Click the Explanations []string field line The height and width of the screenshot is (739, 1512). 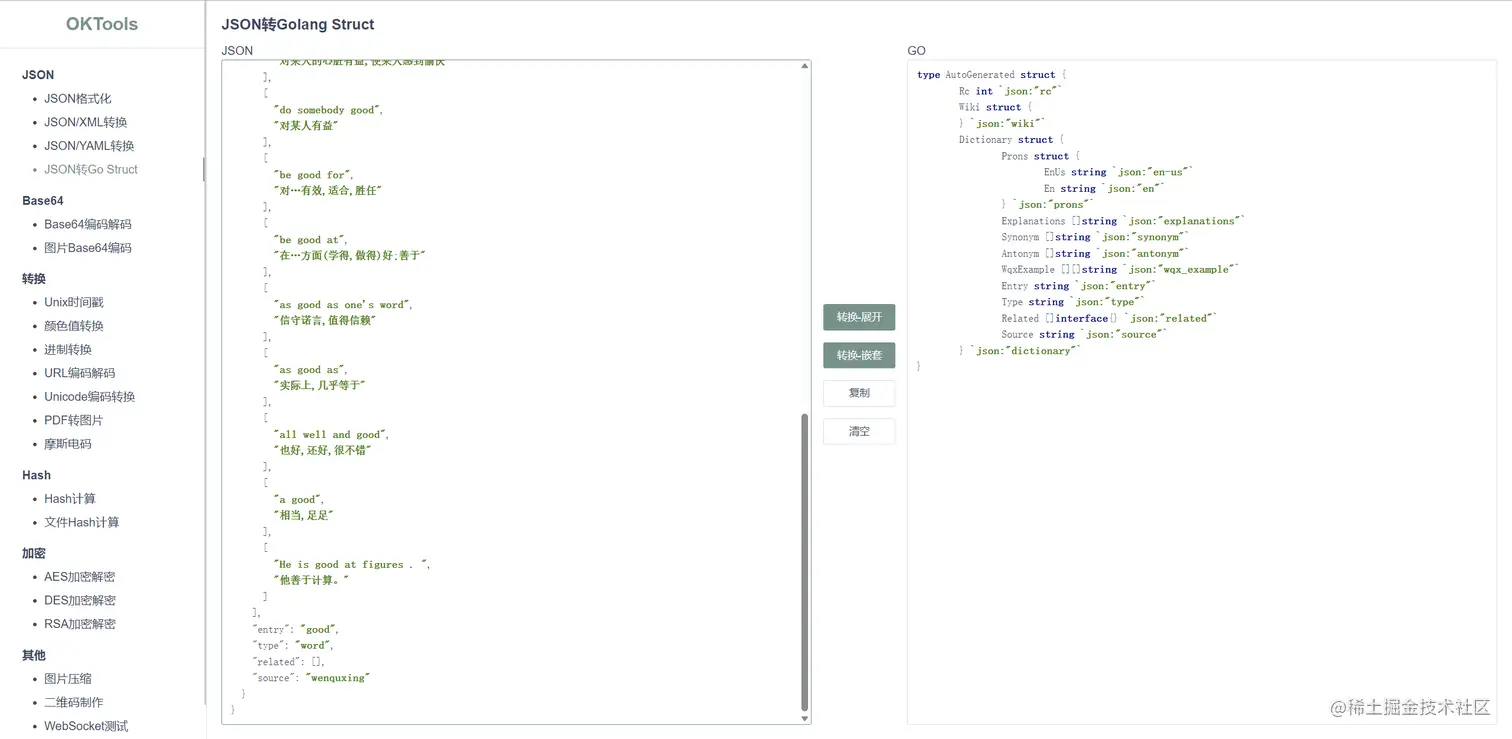point(1124,221)
